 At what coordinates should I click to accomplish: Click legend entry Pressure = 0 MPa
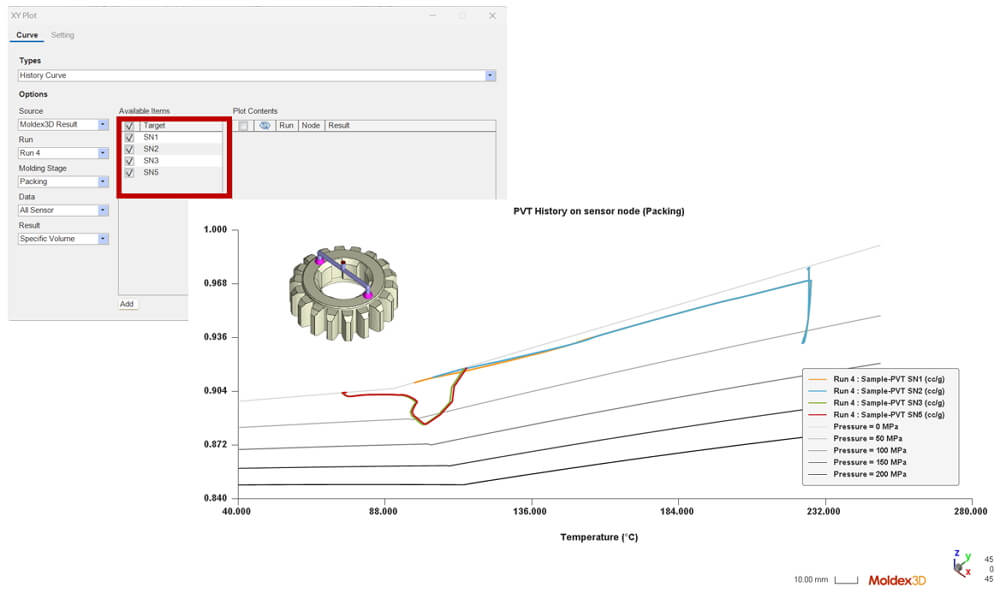(x=865, y=427)
